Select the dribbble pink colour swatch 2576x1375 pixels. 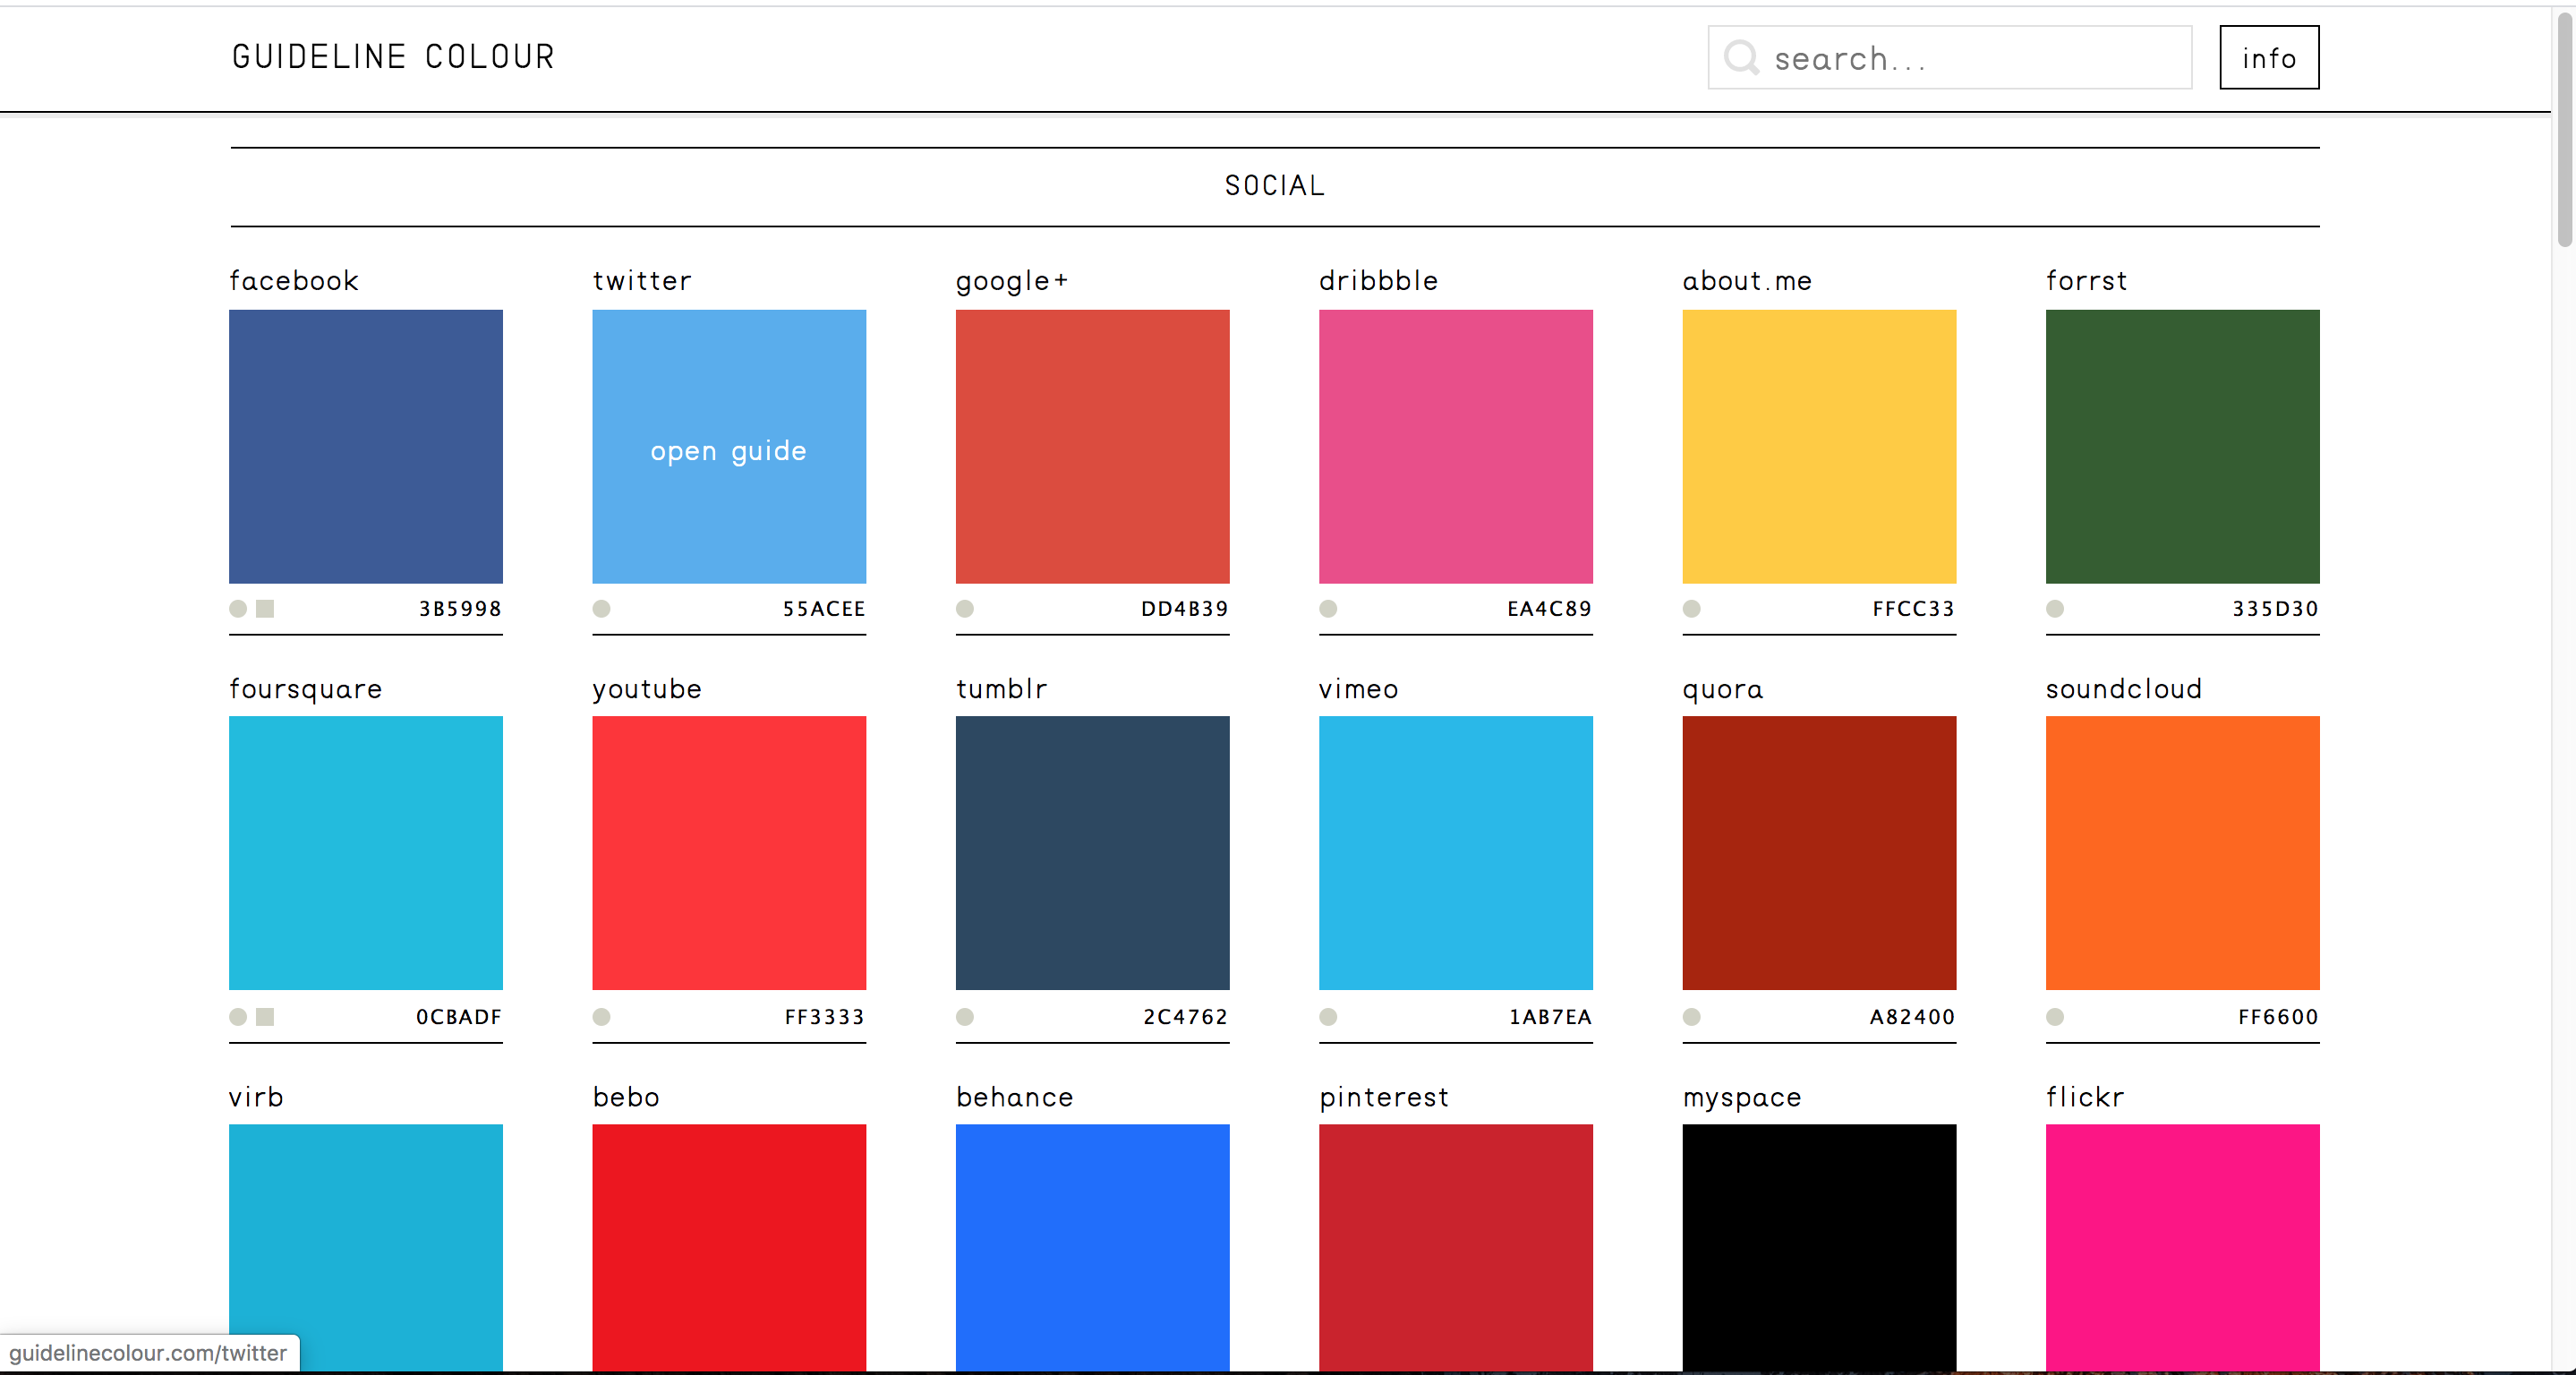coord(1456,446)
